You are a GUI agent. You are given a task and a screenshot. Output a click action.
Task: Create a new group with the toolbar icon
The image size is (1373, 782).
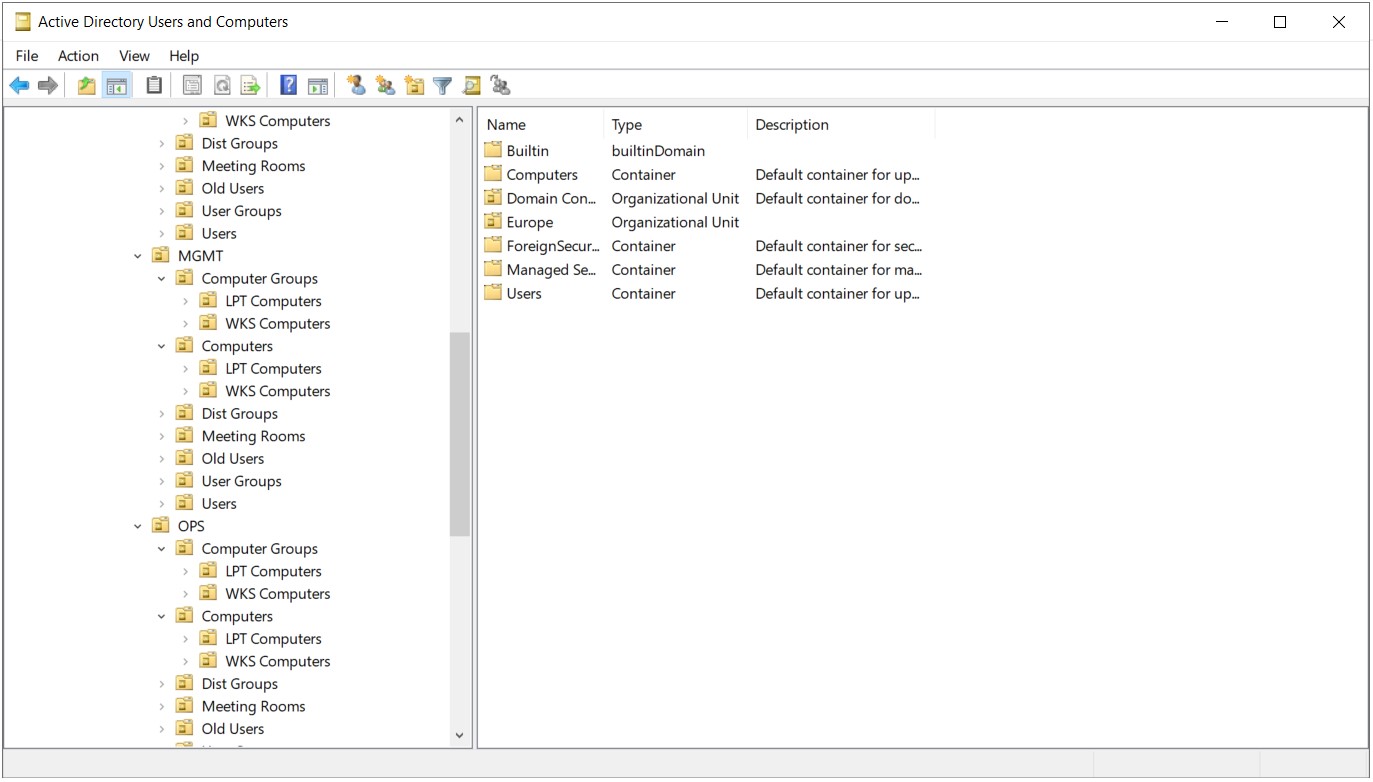click(385, 86)
